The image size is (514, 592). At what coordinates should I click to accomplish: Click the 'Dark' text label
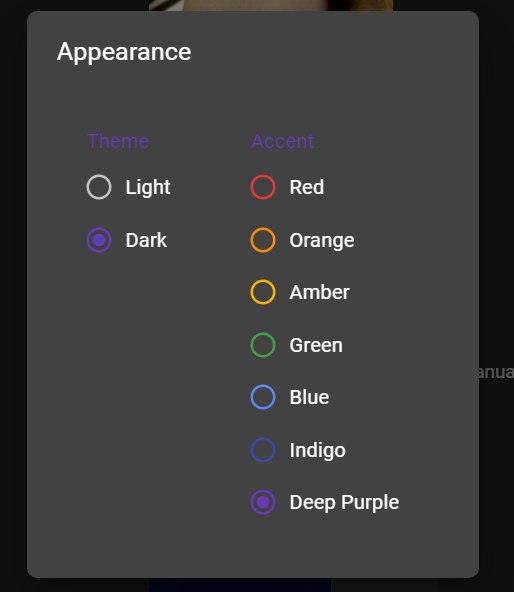[146, 240]
